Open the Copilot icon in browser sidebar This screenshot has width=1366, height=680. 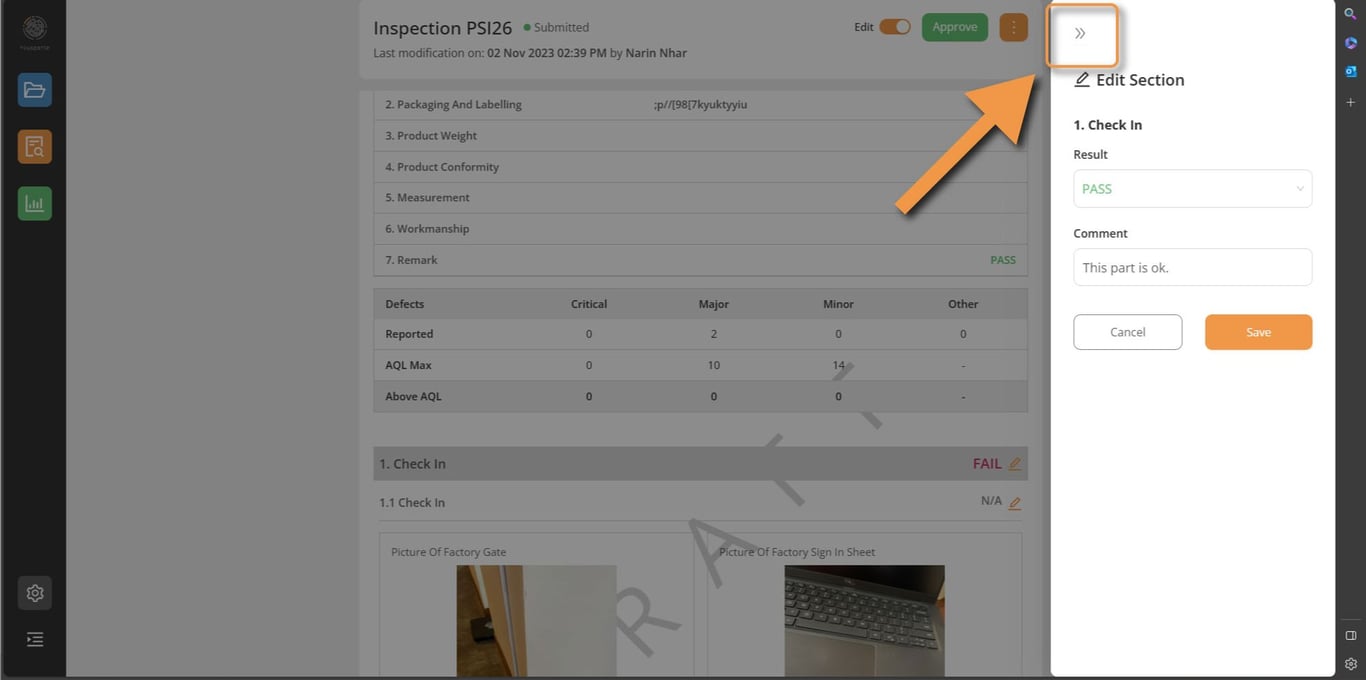pyautogui.click(x=1350, y=43)
